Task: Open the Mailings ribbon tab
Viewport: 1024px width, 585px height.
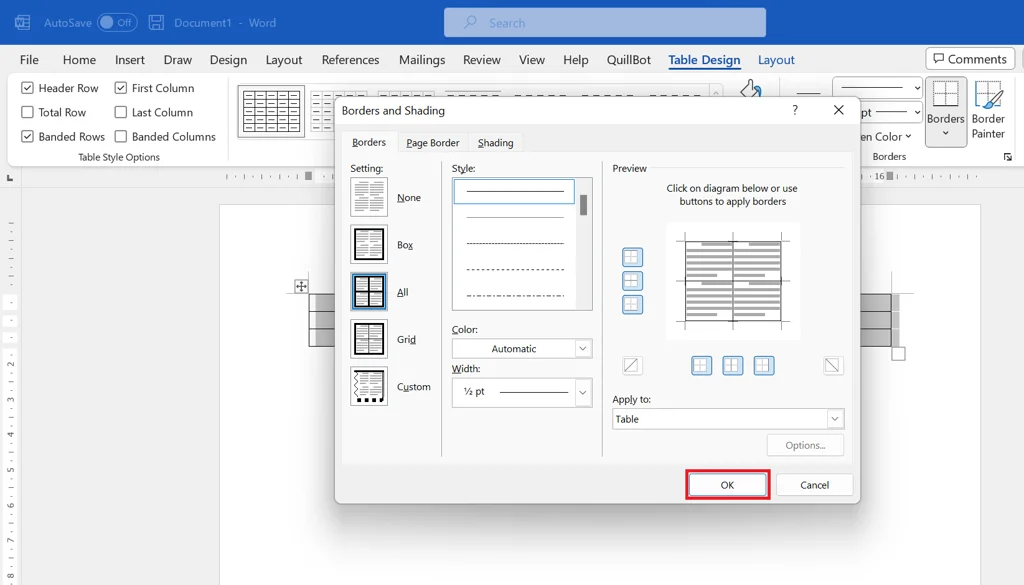Action: 422,59
